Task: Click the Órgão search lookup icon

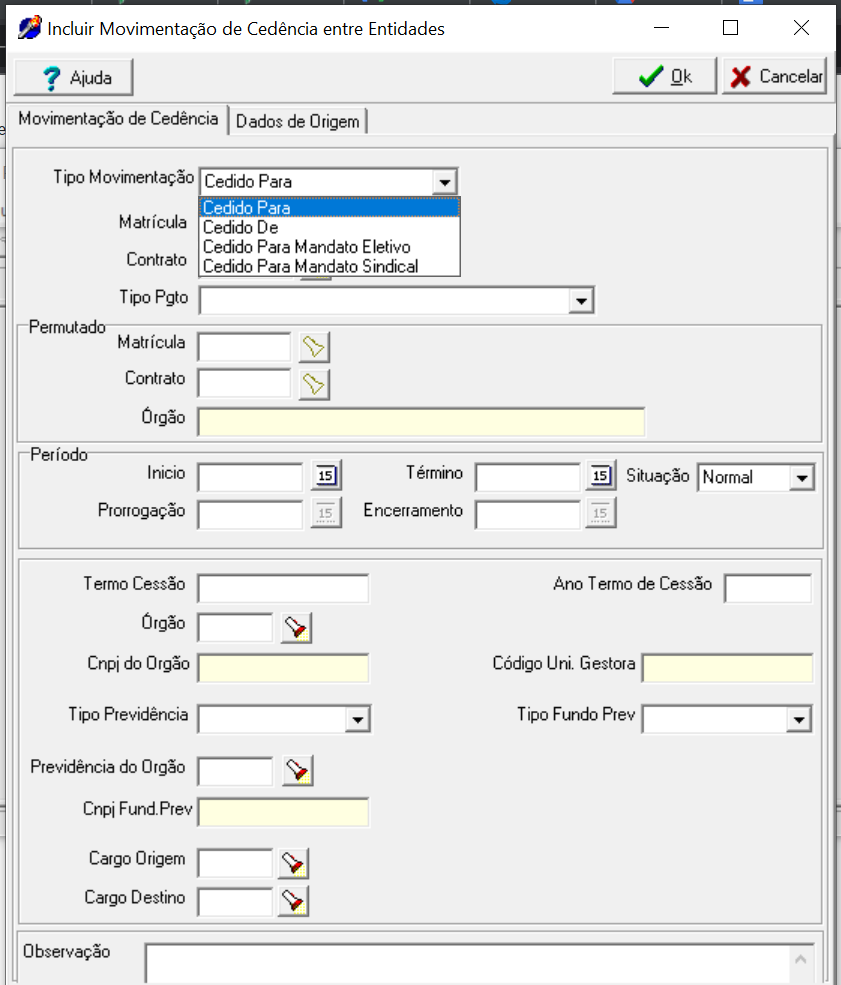Action: [296, 627]
